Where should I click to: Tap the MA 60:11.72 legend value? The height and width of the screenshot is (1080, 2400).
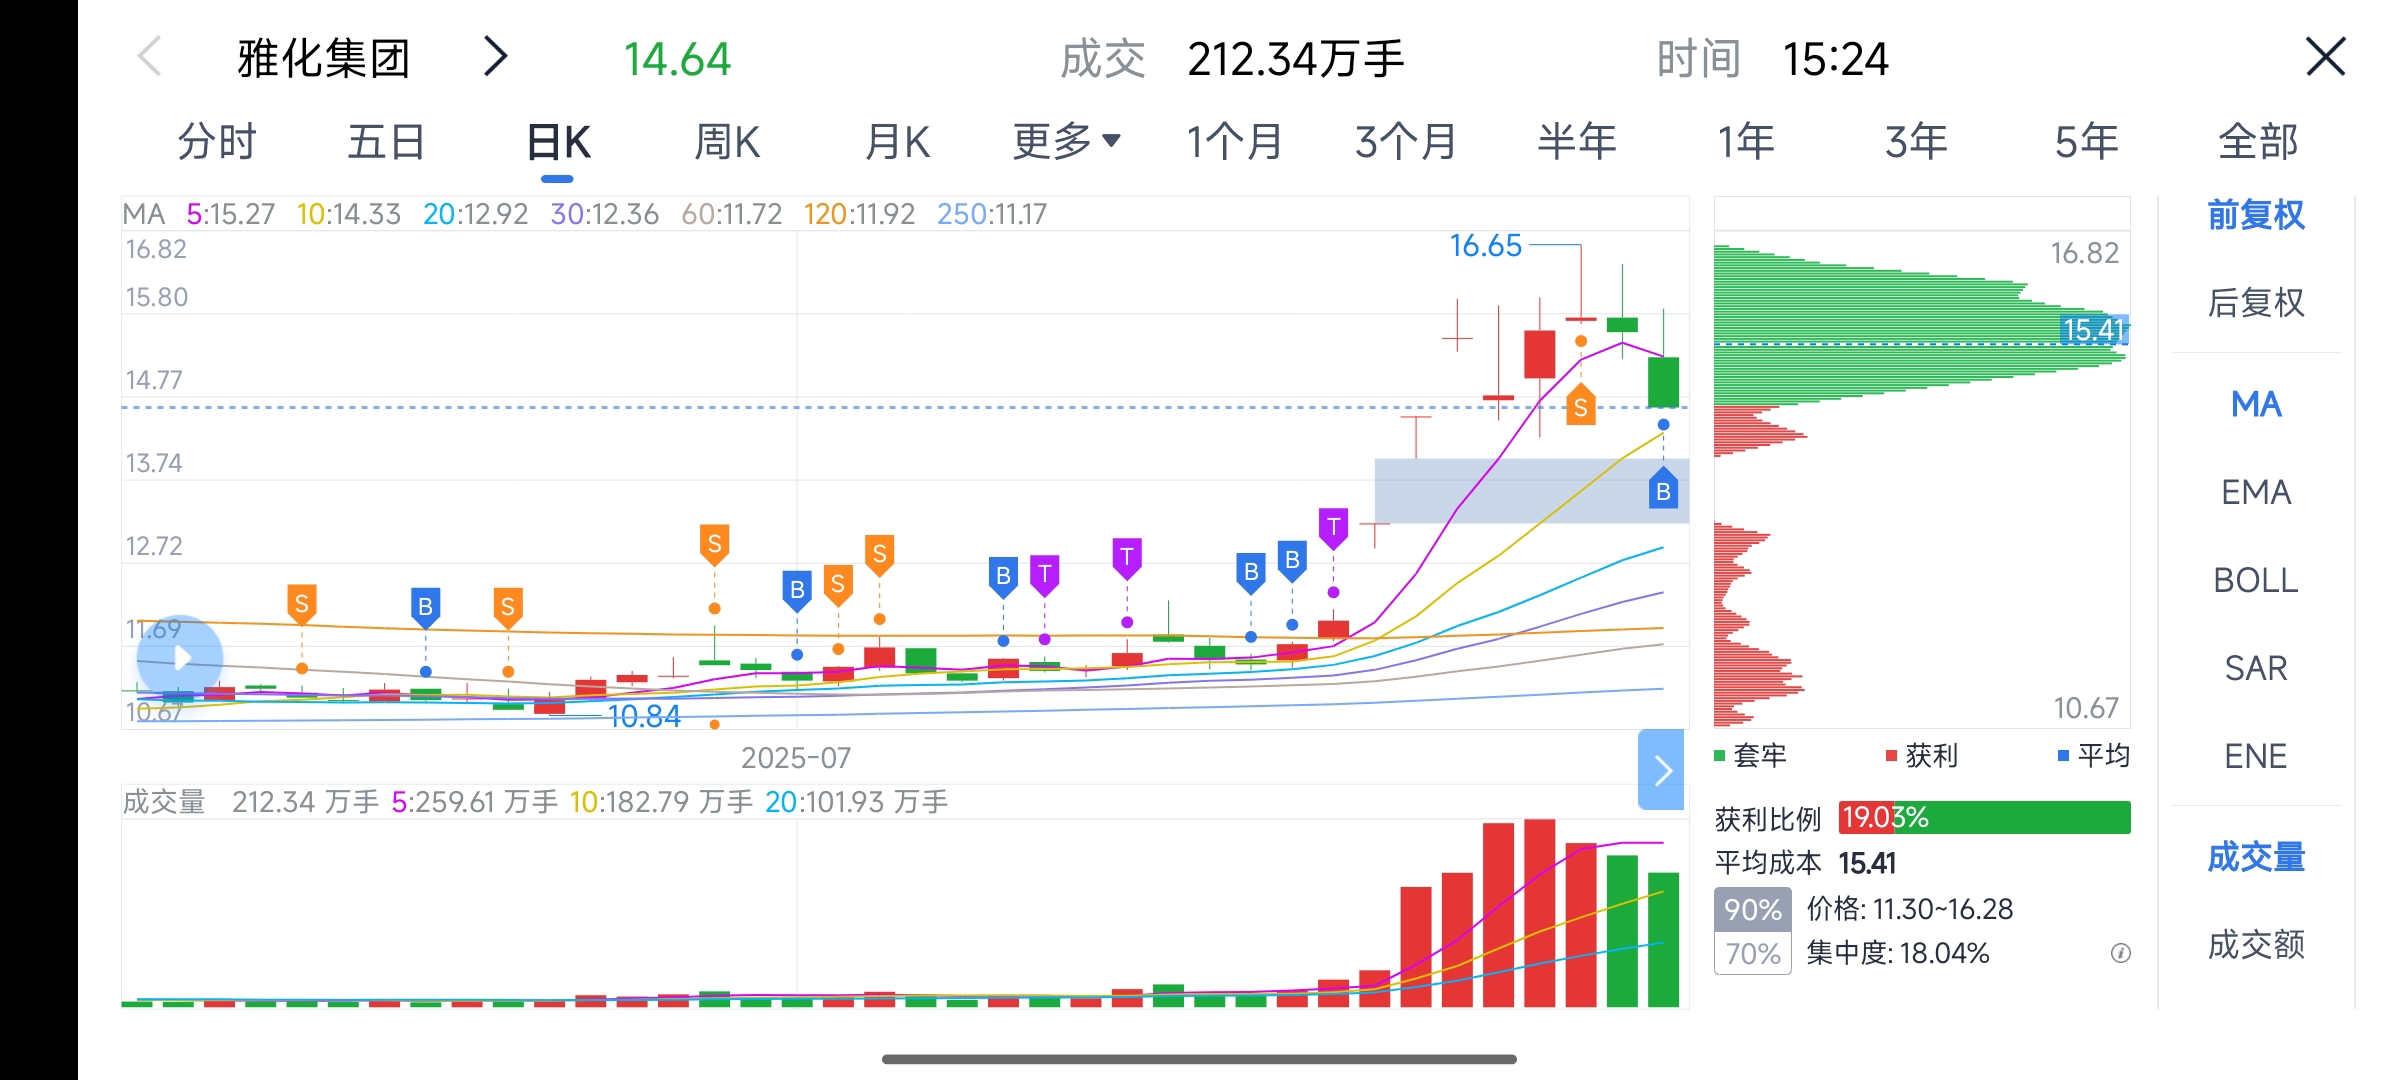731,214
